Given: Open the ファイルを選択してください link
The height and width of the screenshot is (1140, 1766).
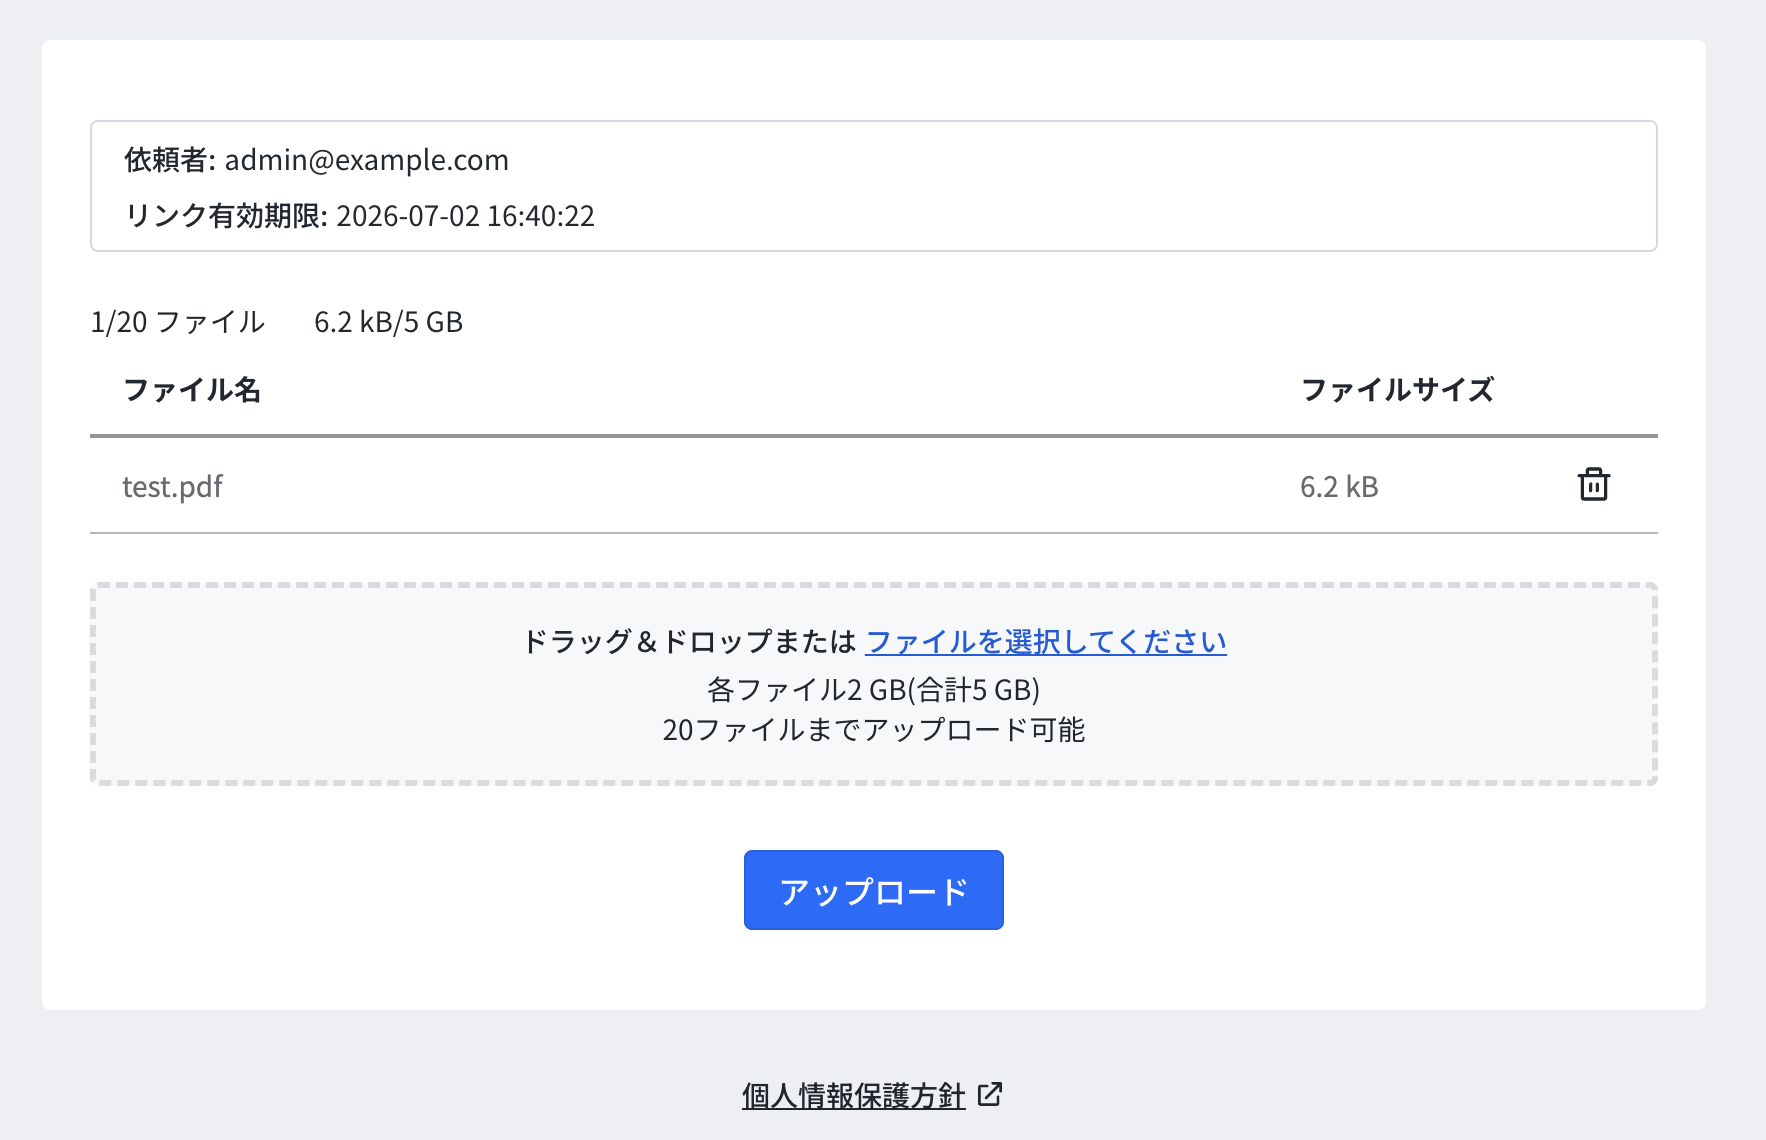Looking at the screenshot, I should click(x=1046, y=641).
